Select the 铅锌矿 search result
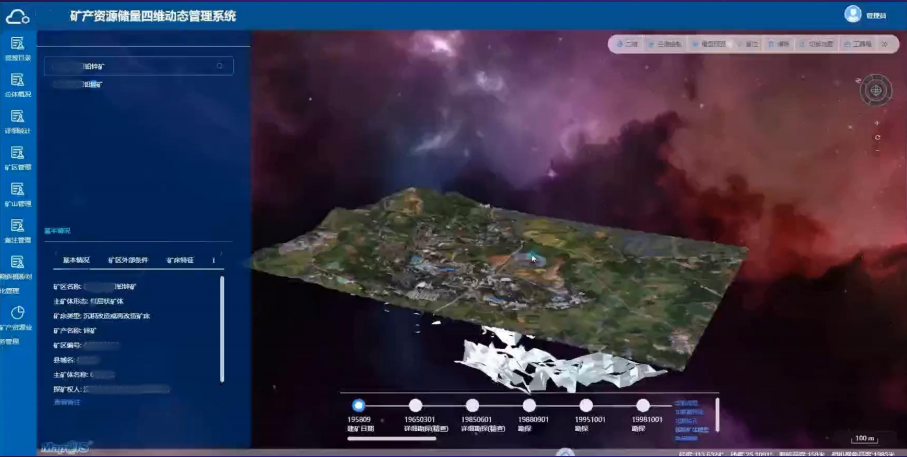 click(x=78, y=84)
